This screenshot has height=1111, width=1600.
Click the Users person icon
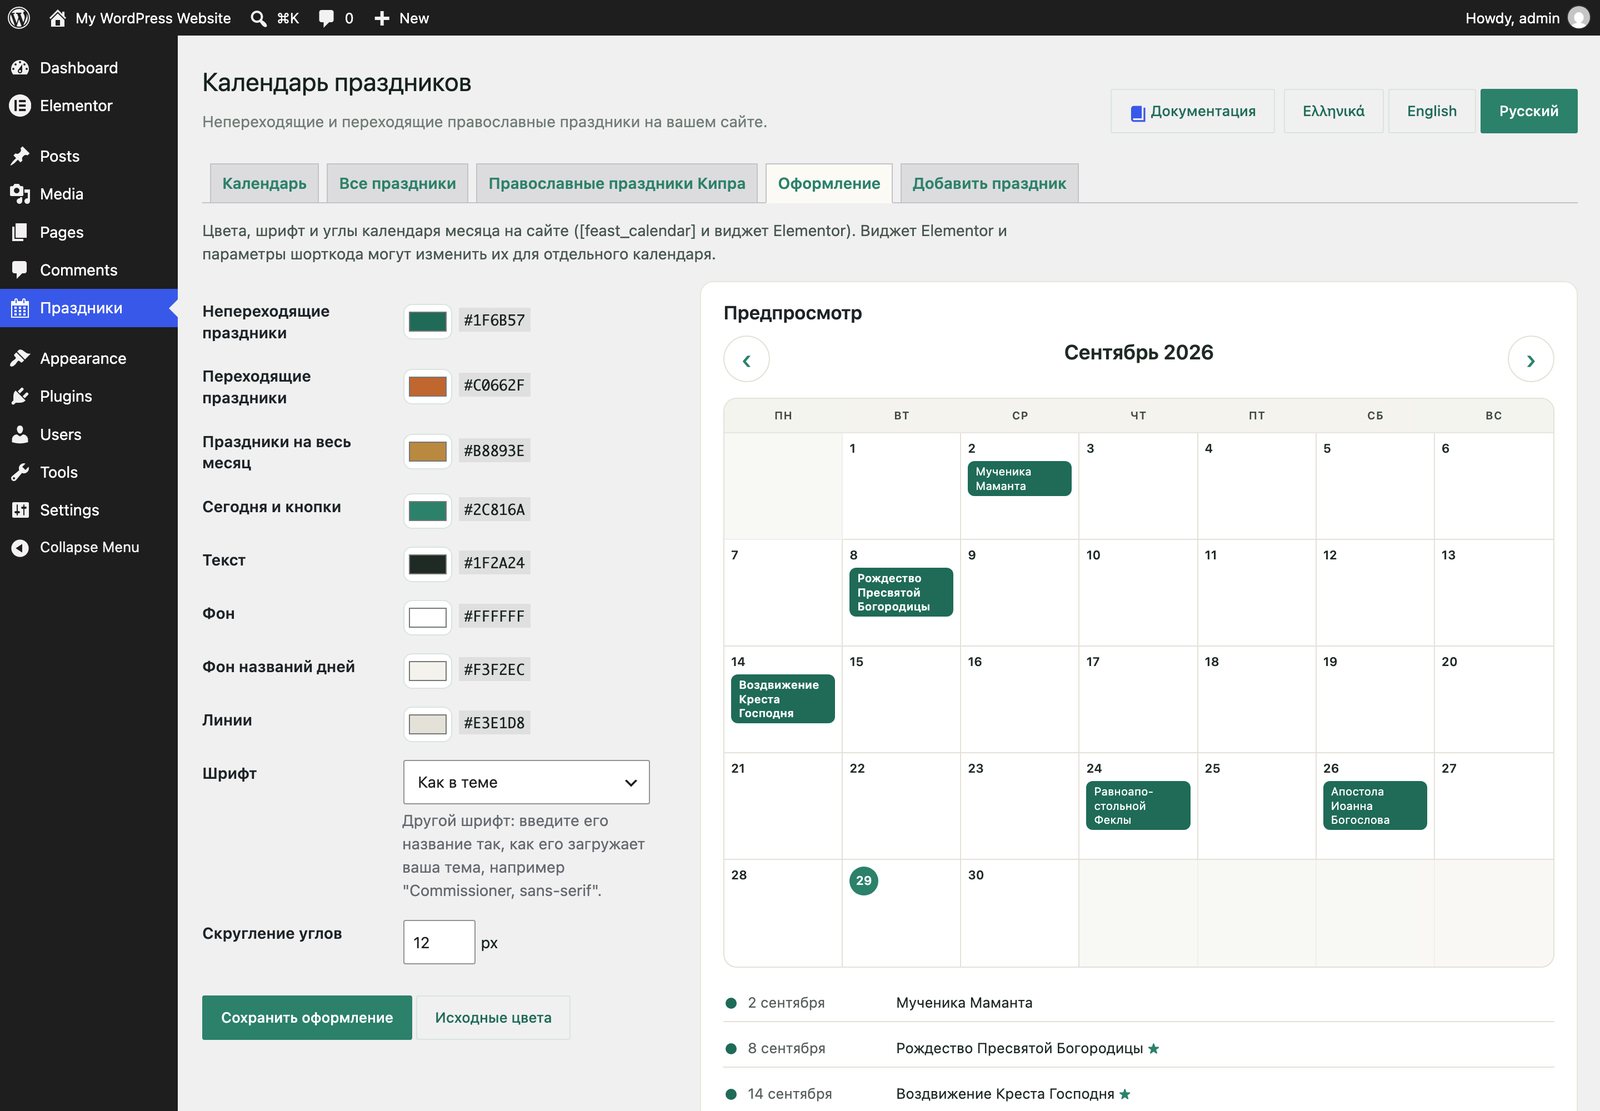(x=20, y=434)
